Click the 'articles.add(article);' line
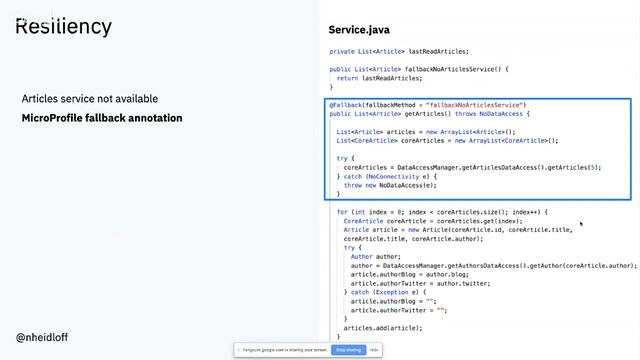Viewport: 640px width, 360px height. point(383,328)
